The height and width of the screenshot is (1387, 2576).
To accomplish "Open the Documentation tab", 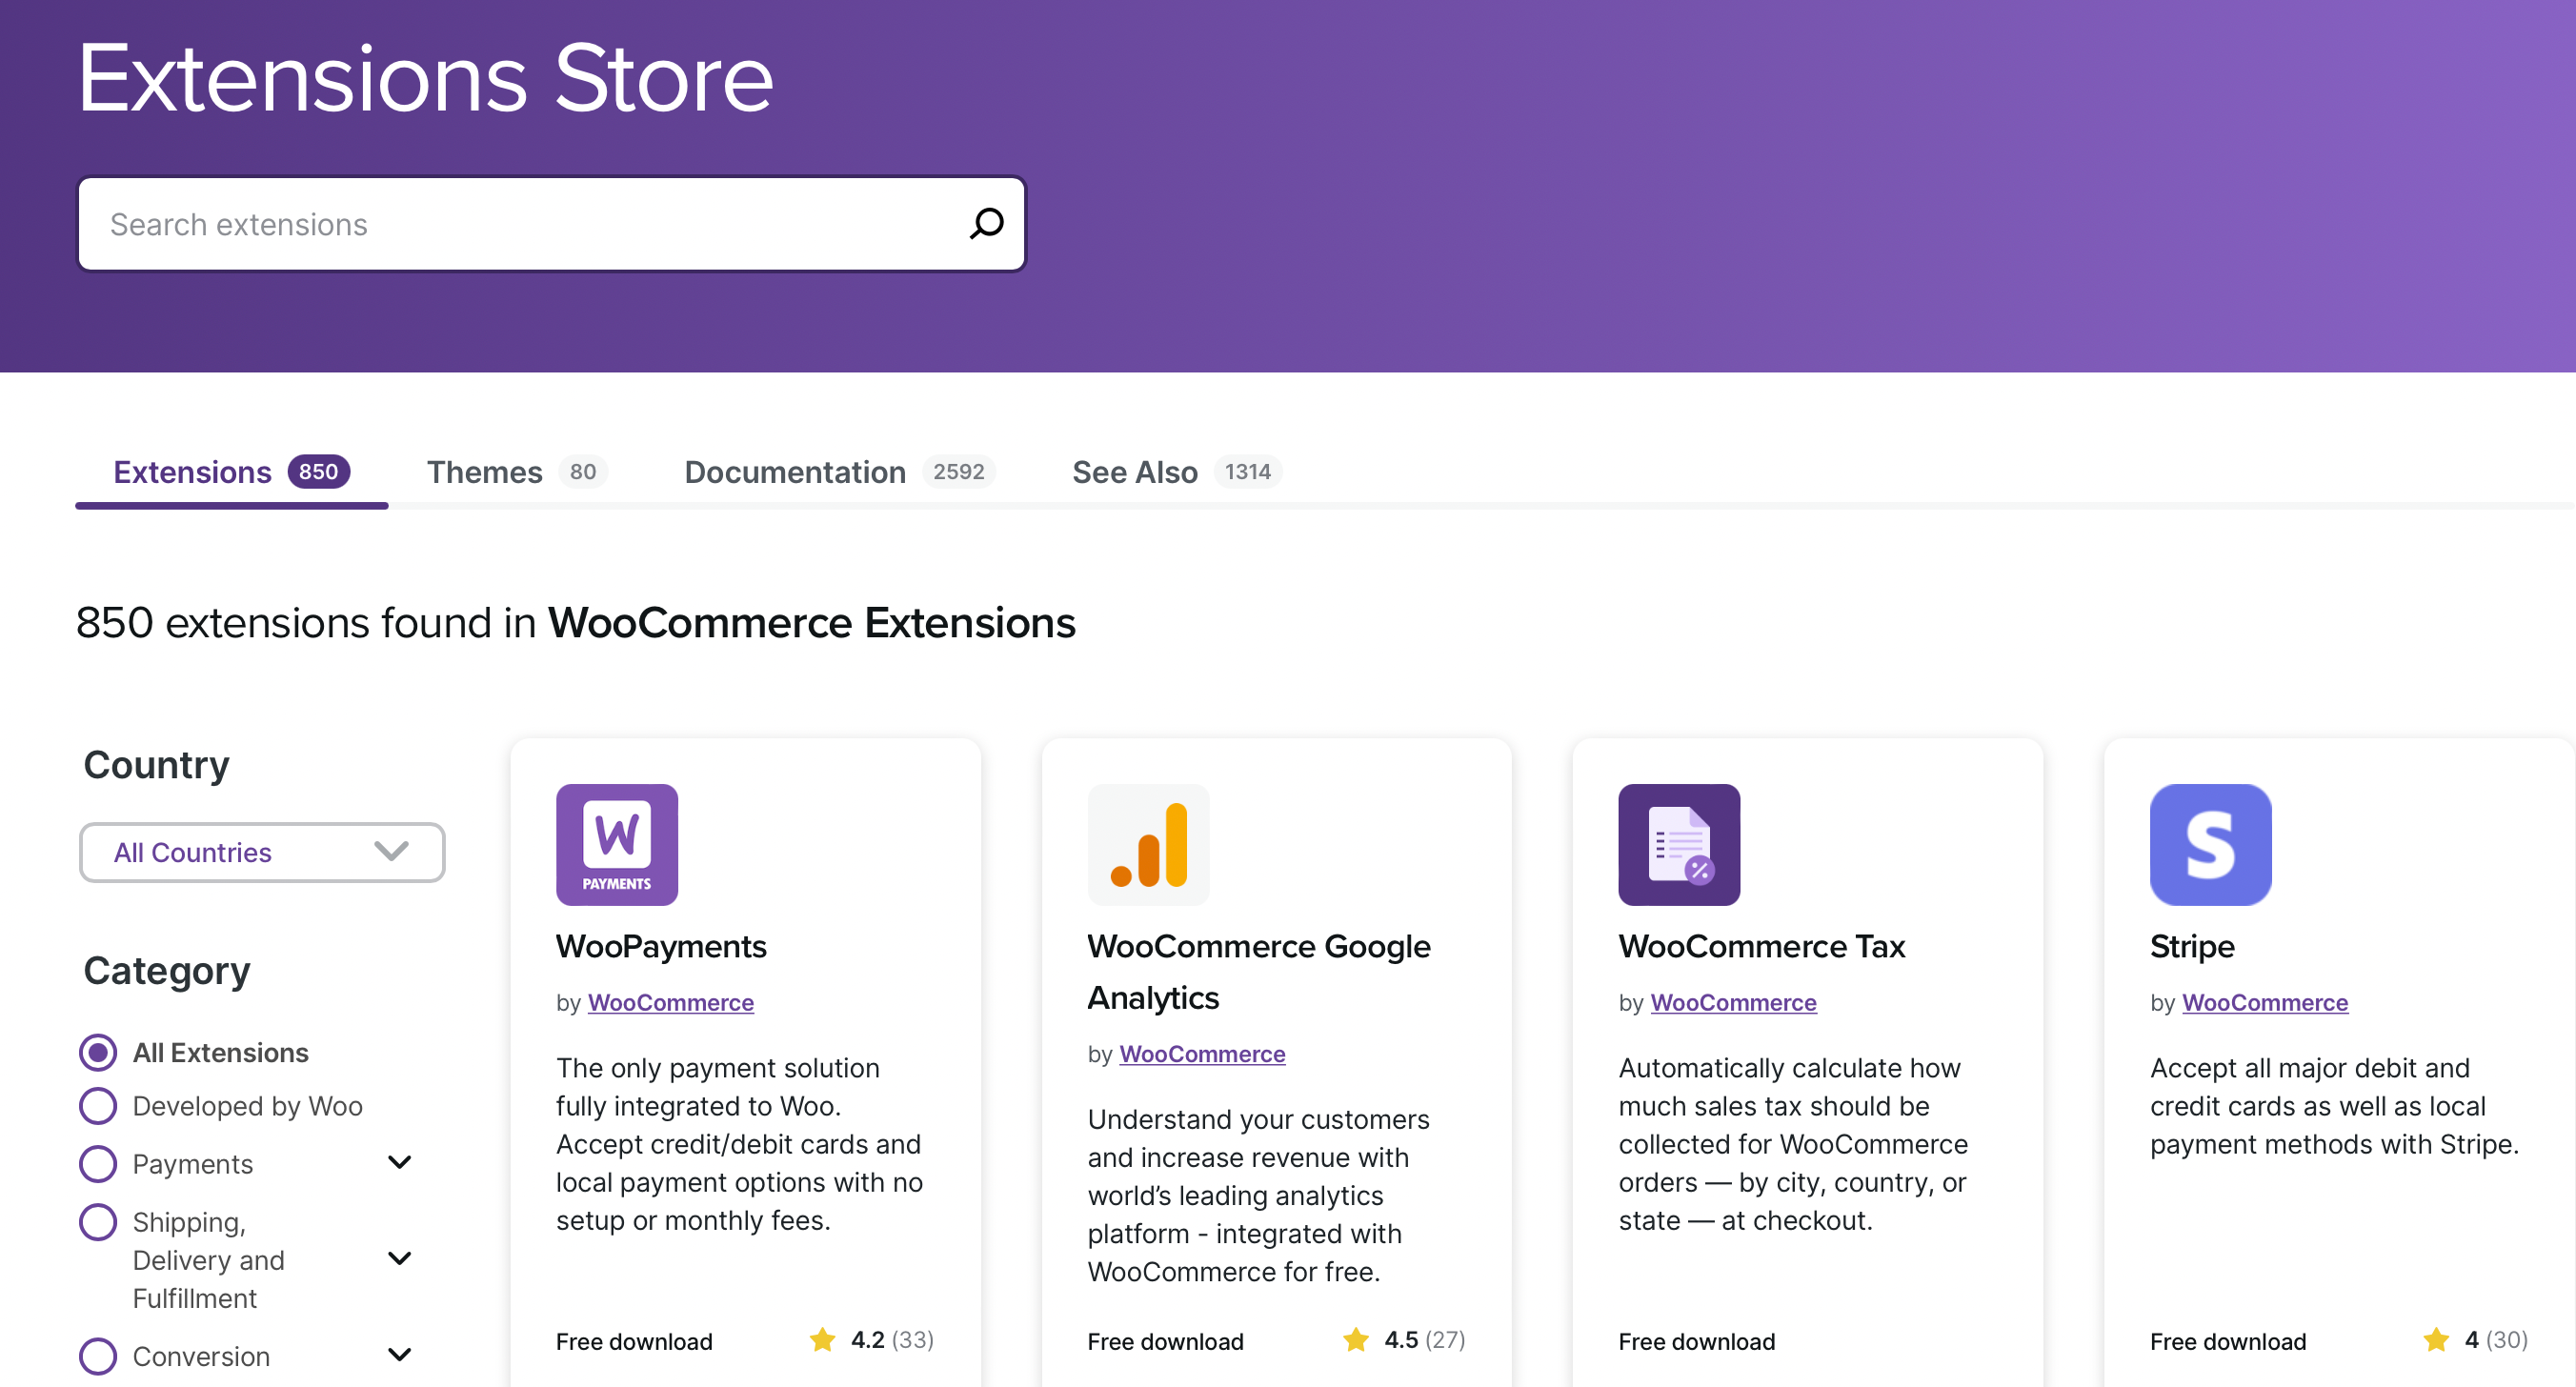I will coord(794,472).
